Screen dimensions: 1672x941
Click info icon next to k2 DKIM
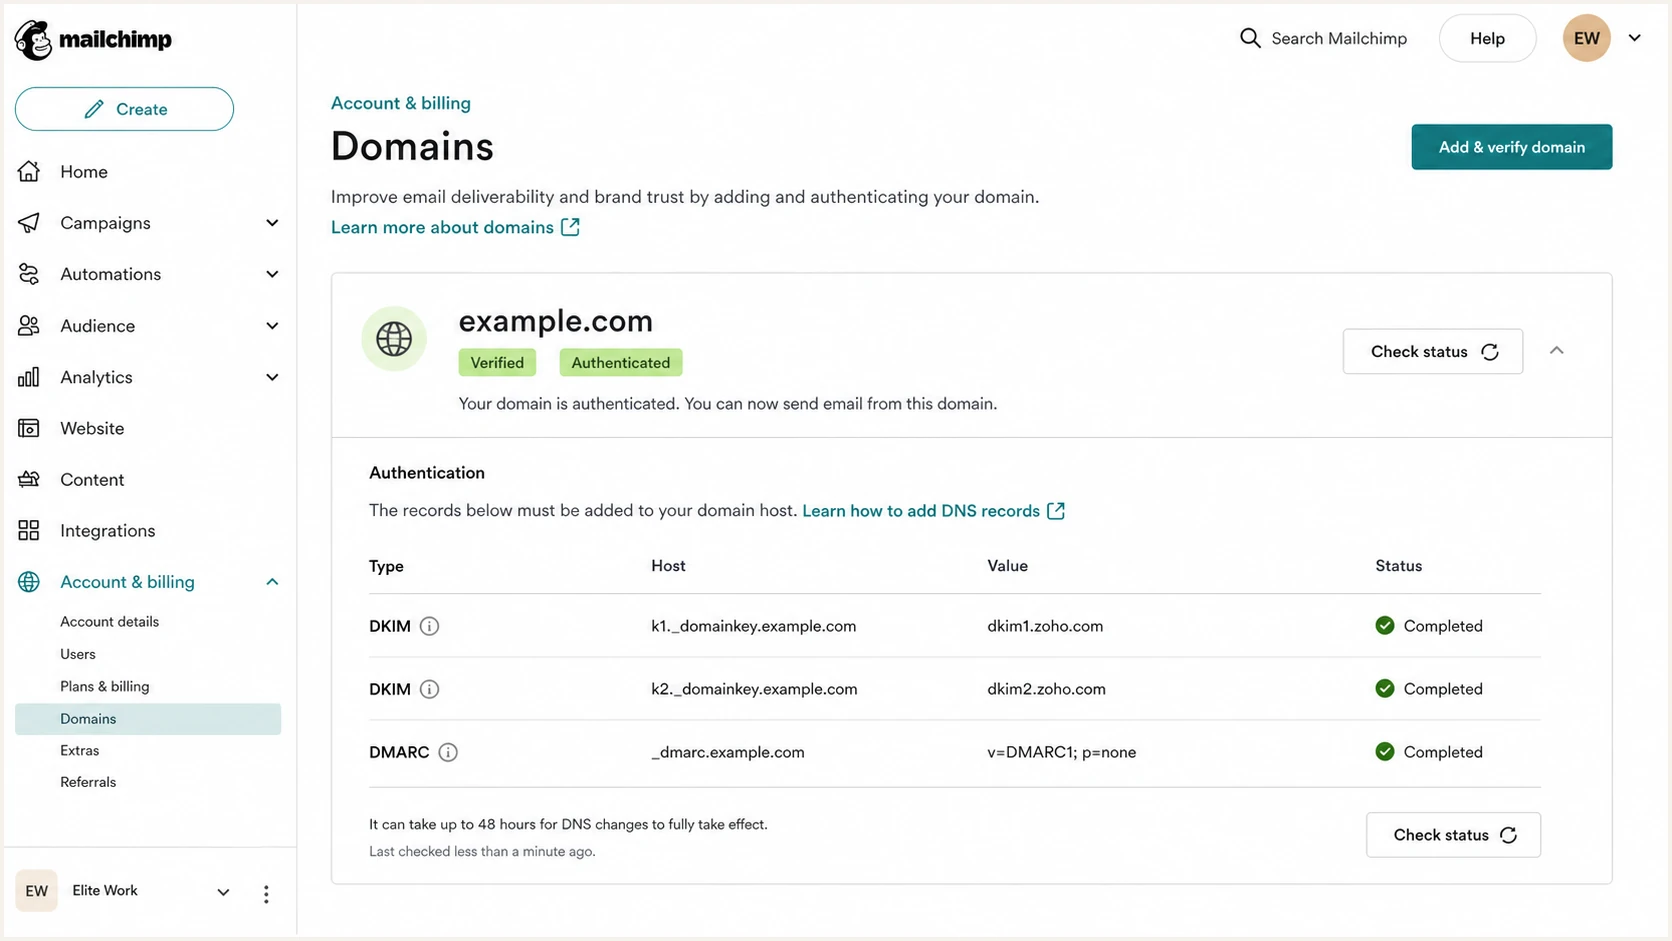(429, 689)
